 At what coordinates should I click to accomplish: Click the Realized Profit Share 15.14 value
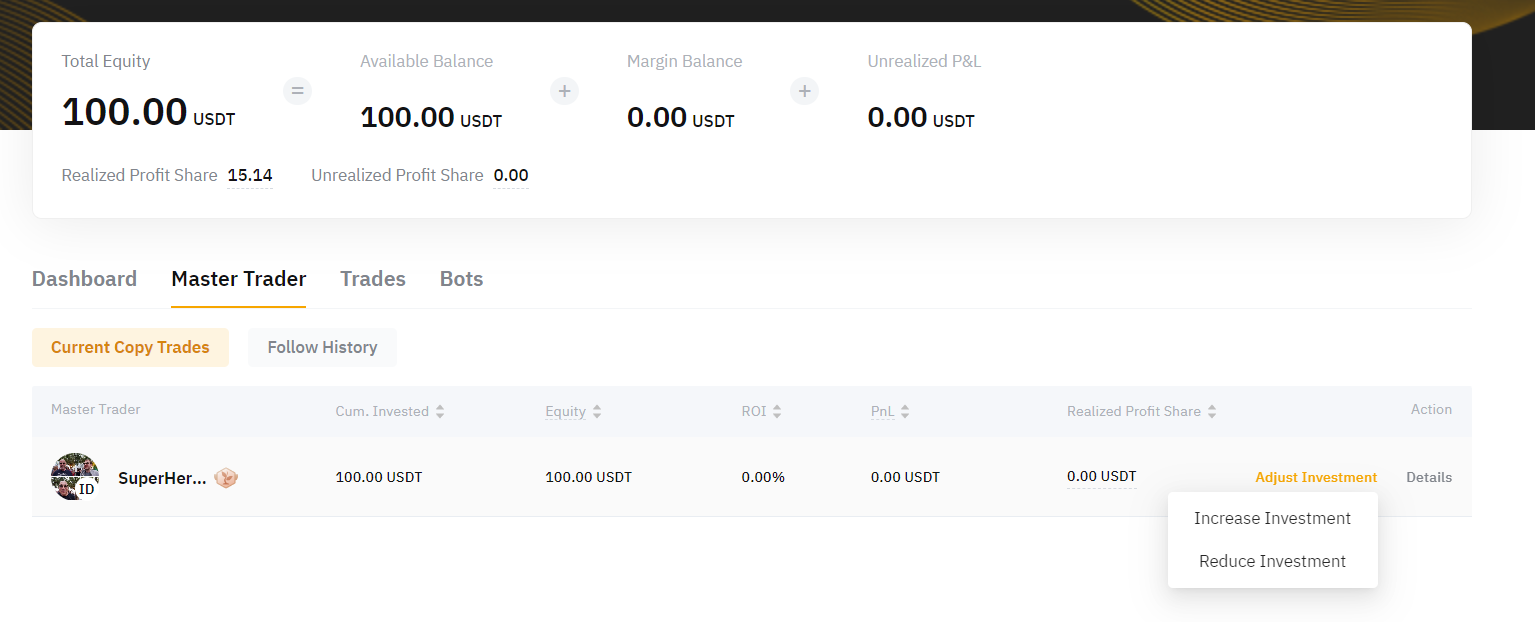pos(250,175)
